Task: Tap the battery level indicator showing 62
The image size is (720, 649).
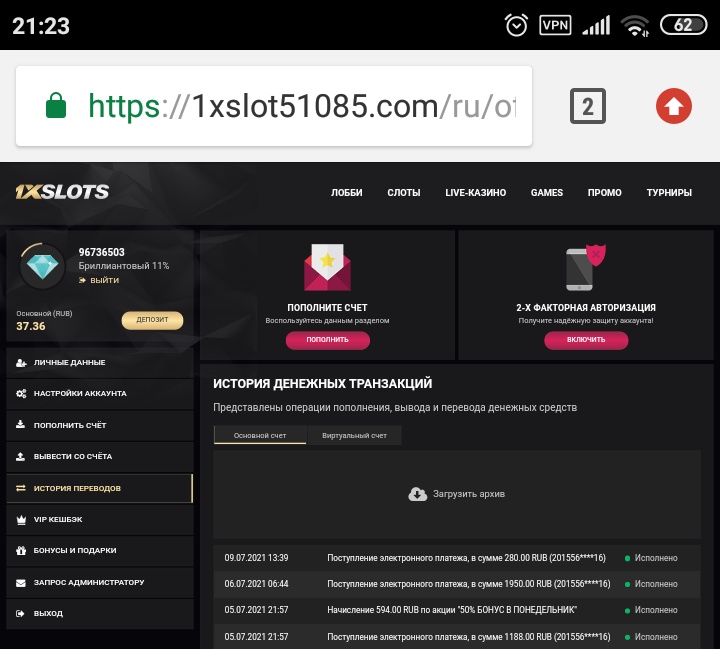Action: tap(683, 25)
